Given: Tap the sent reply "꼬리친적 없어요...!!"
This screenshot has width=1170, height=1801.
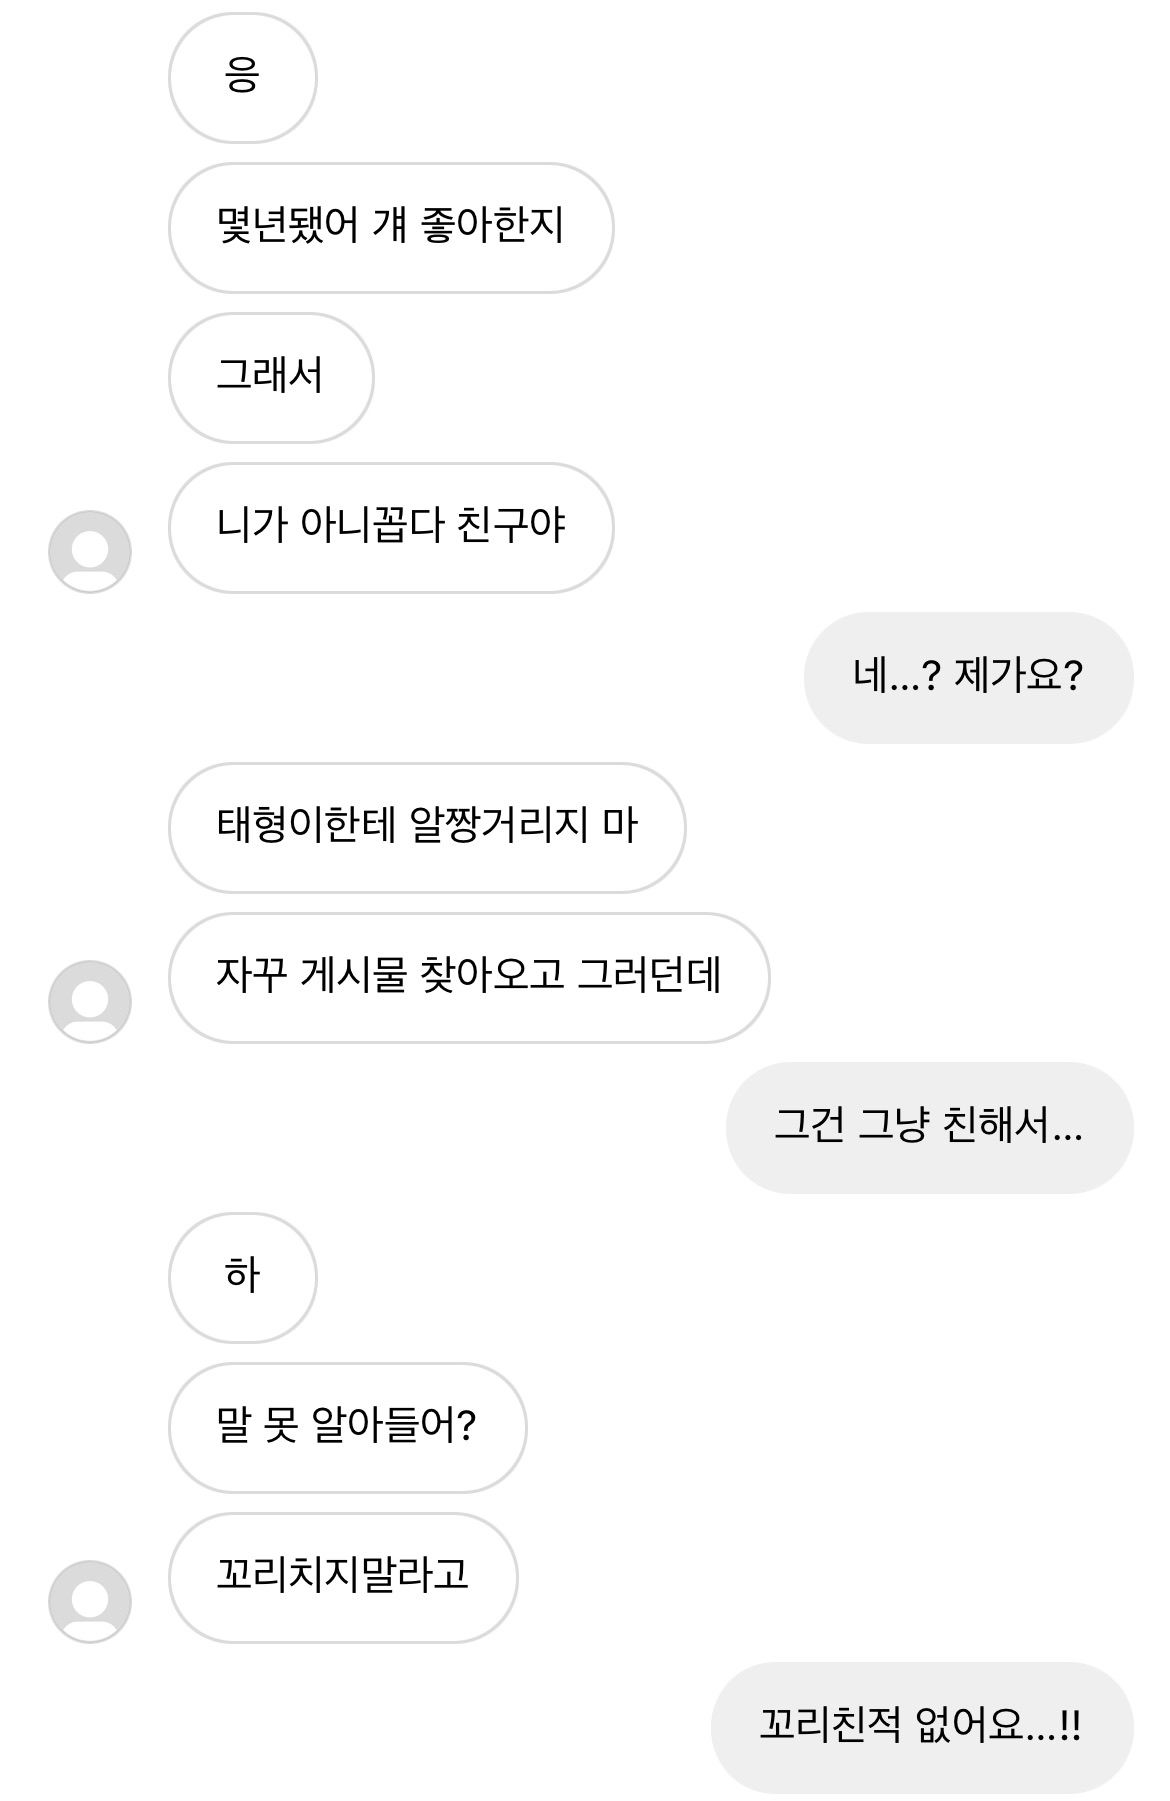Looking at the screenshot, I should tap(921, 1728).
